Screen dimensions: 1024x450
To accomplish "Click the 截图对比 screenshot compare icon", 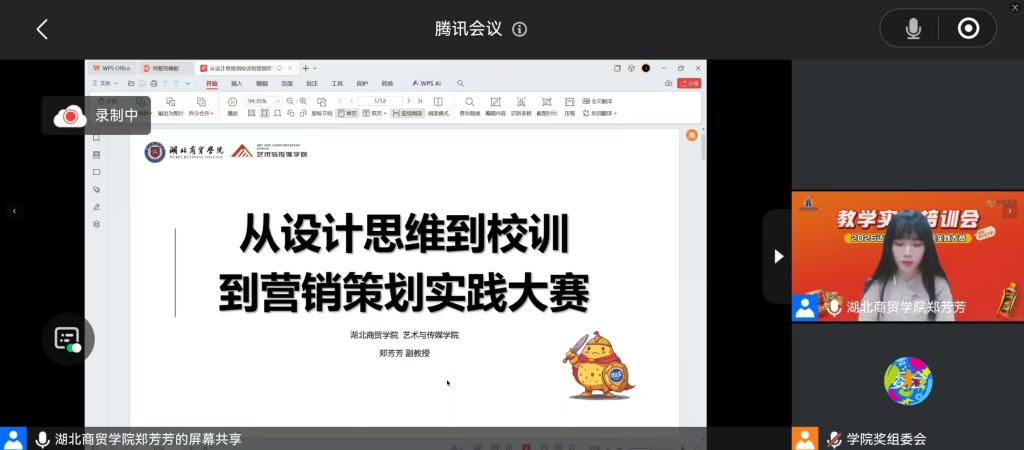I will pyautogui.click(x=547, y=106).
